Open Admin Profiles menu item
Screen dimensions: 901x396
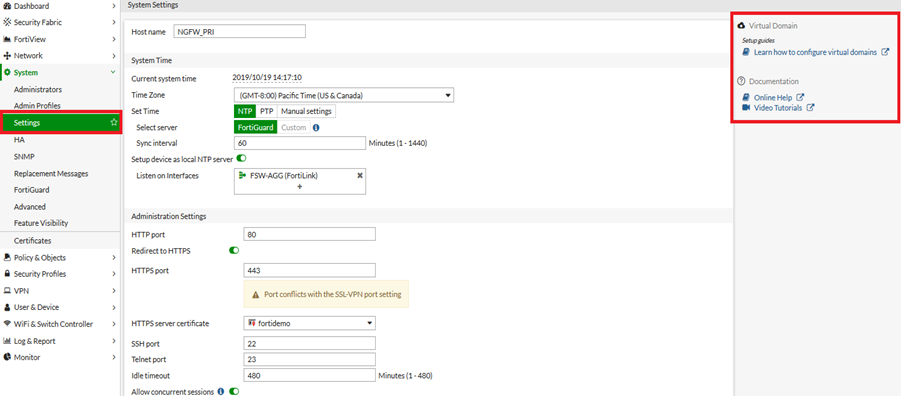pos(37,106)
